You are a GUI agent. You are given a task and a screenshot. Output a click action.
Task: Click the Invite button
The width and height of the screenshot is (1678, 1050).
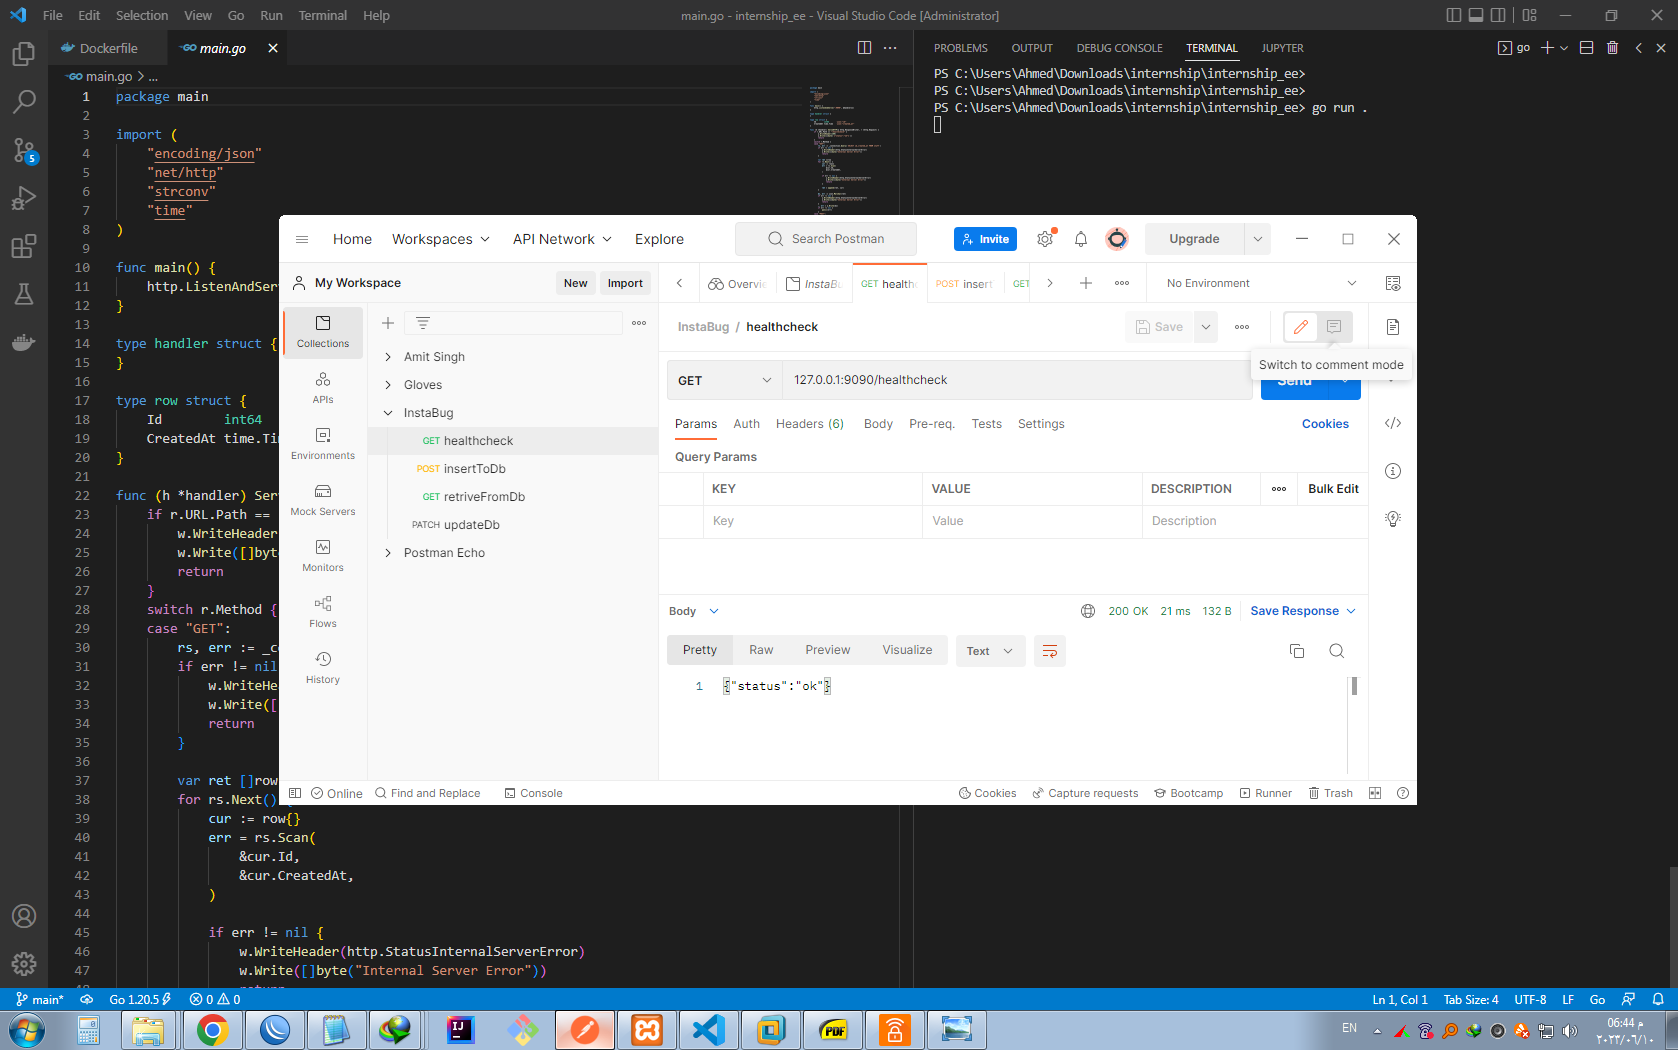click(x=985, y=239)
